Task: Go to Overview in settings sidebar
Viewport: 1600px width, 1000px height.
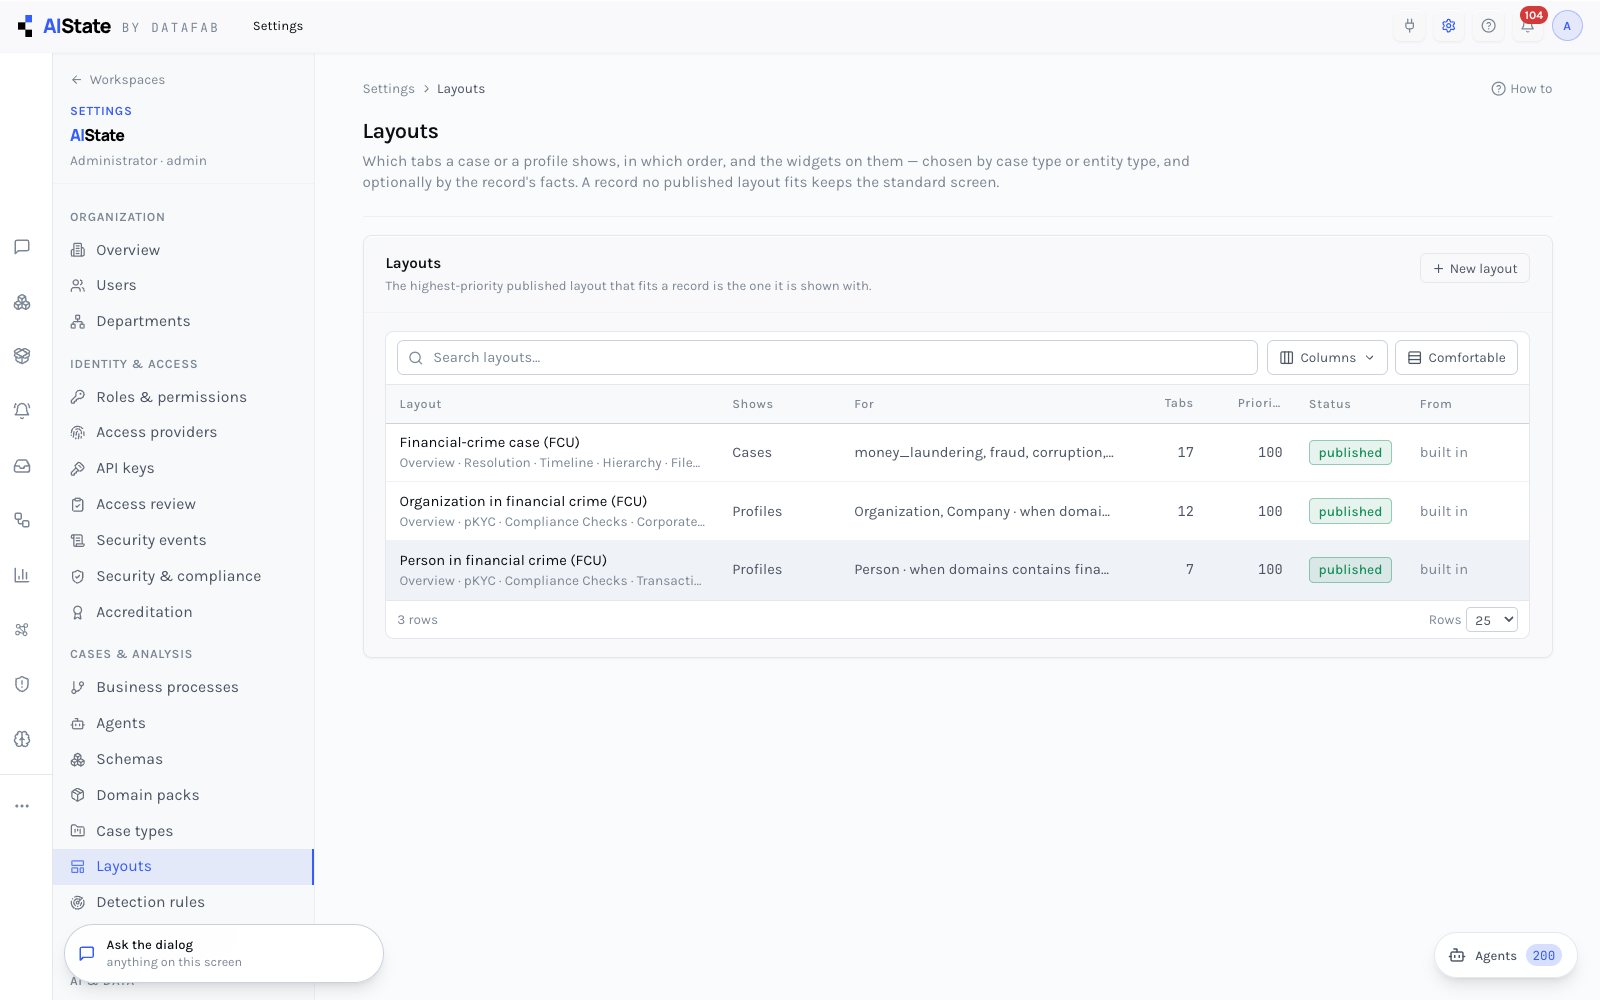Action: coord(183,250)
